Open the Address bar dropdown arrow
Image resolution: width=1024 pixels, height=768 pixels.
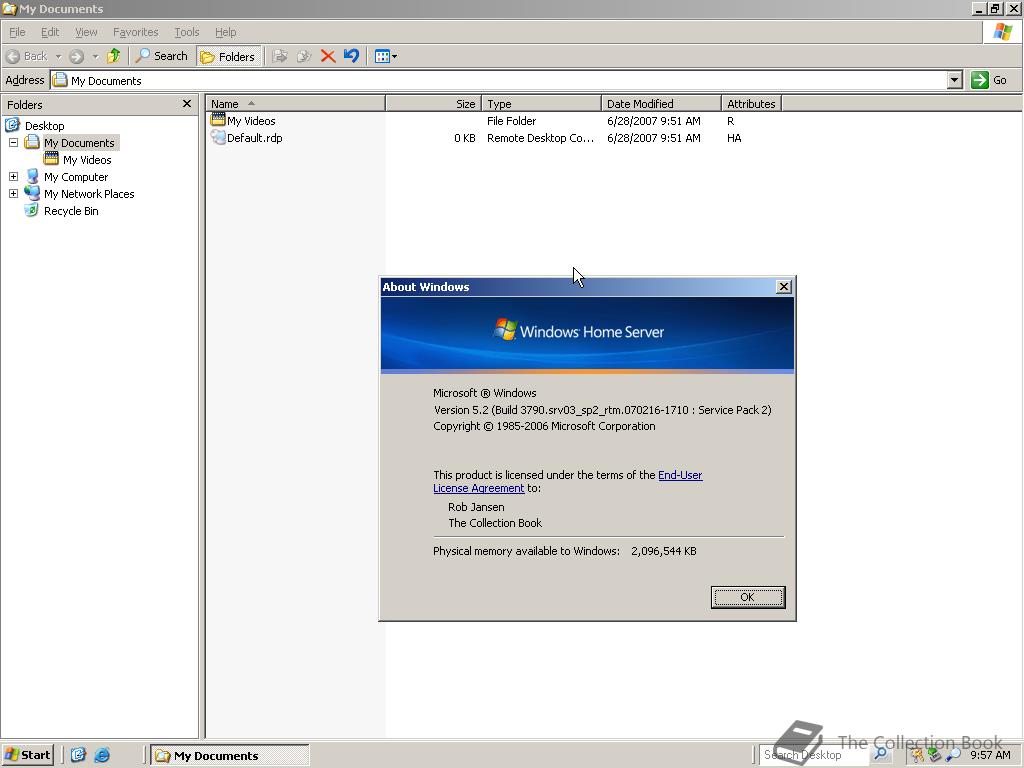tap(955, 80)
